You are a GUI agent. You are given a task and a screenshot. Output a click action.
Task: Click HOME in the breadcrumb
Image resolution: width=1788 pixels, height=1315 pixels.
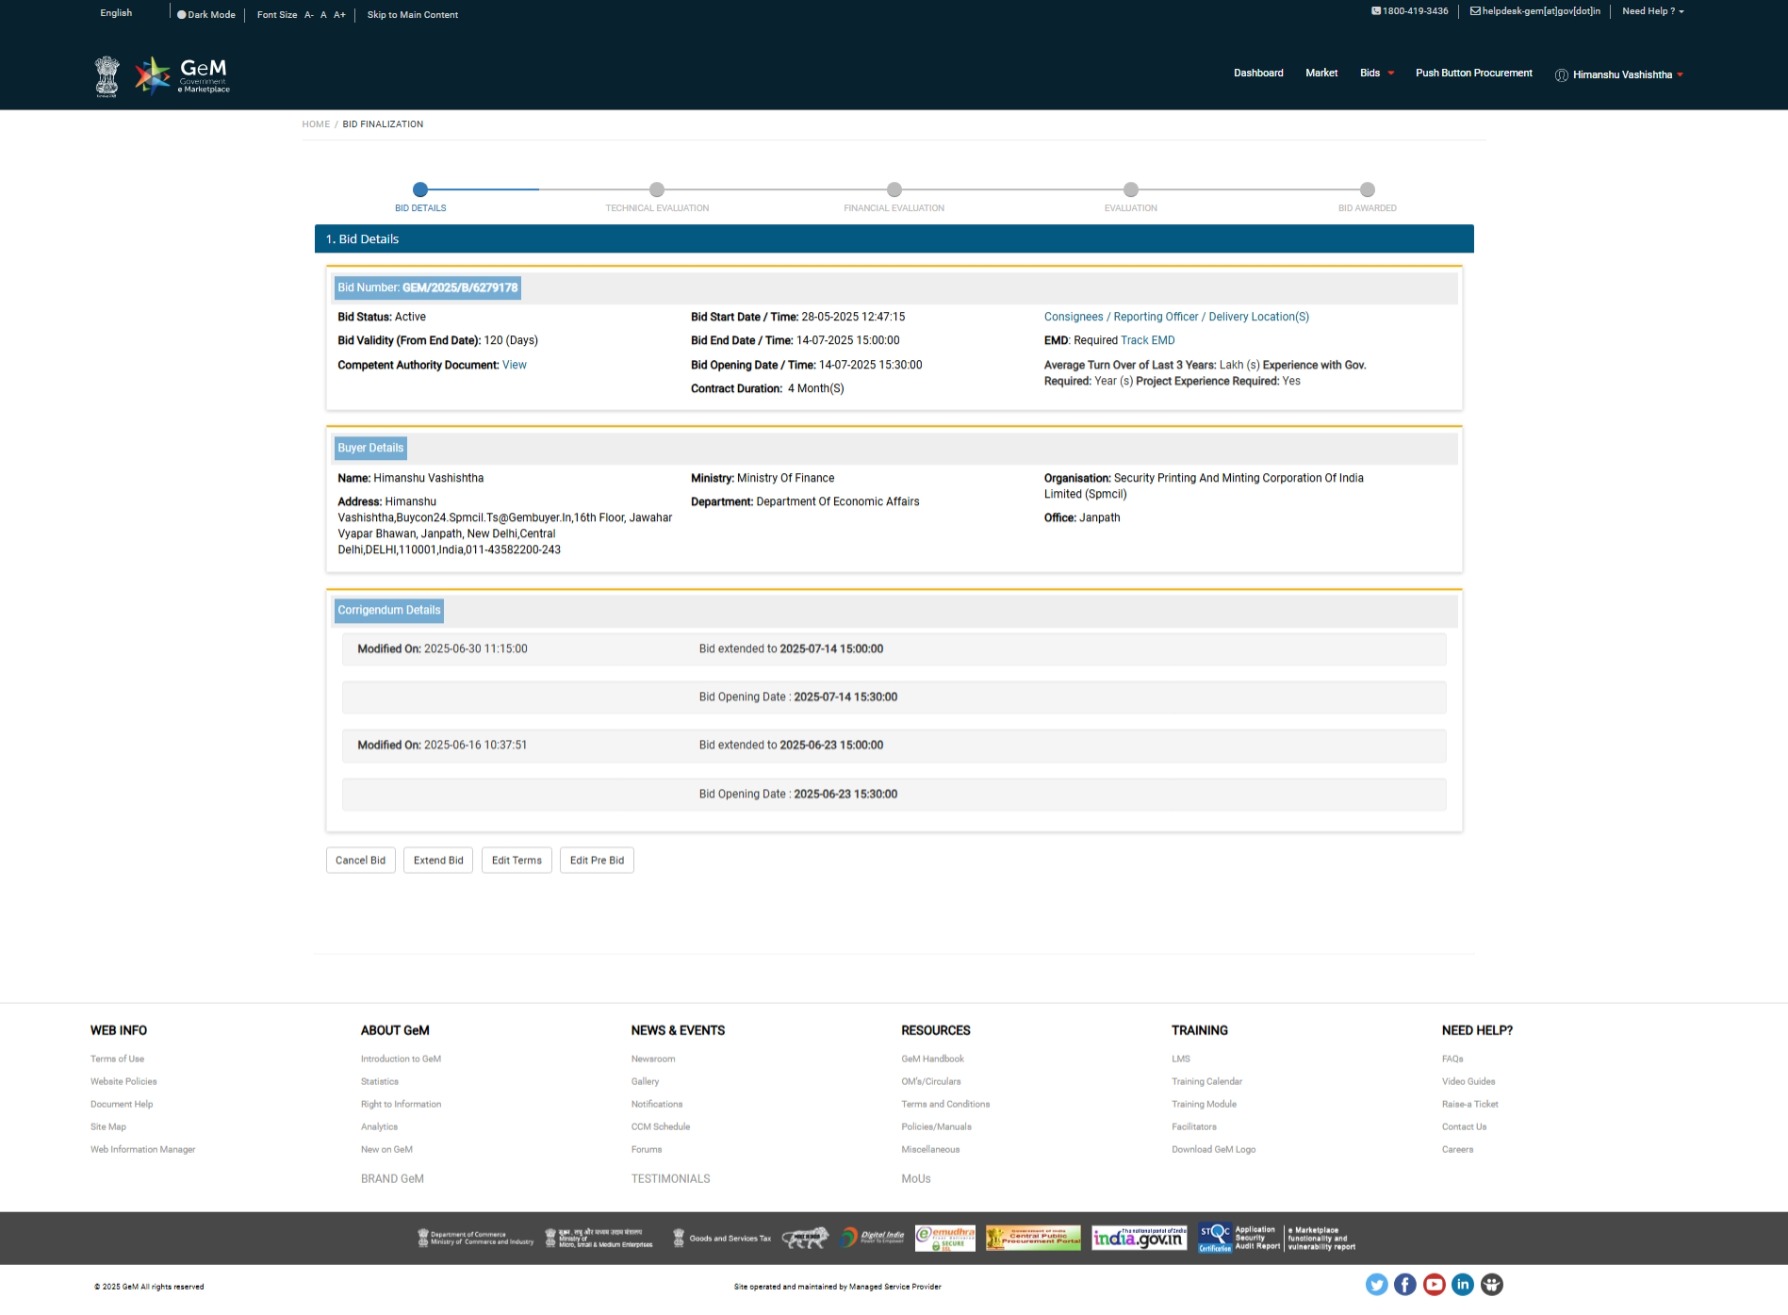point(316,124)
